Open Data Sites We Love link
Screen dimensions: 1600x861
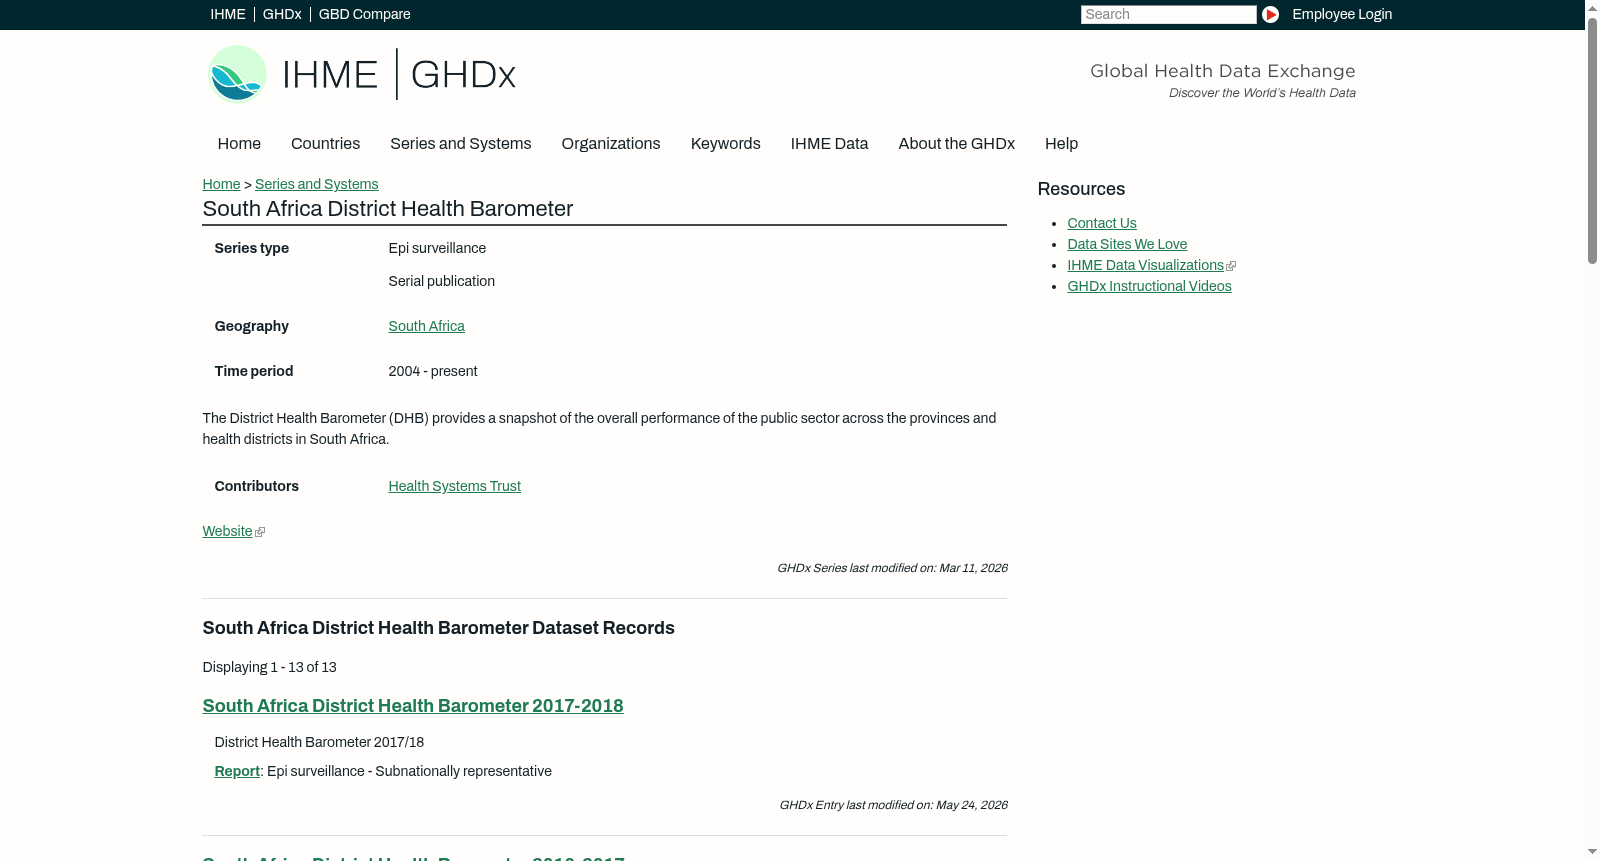tap(1127, 244)
